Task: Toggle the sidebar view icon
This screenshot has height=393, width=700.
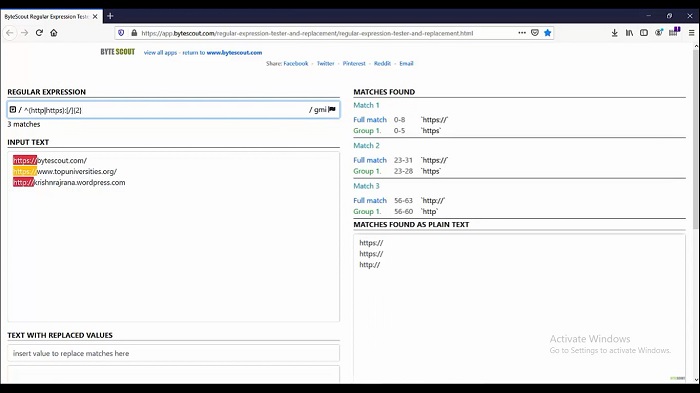Action: (x=644, y=33)
